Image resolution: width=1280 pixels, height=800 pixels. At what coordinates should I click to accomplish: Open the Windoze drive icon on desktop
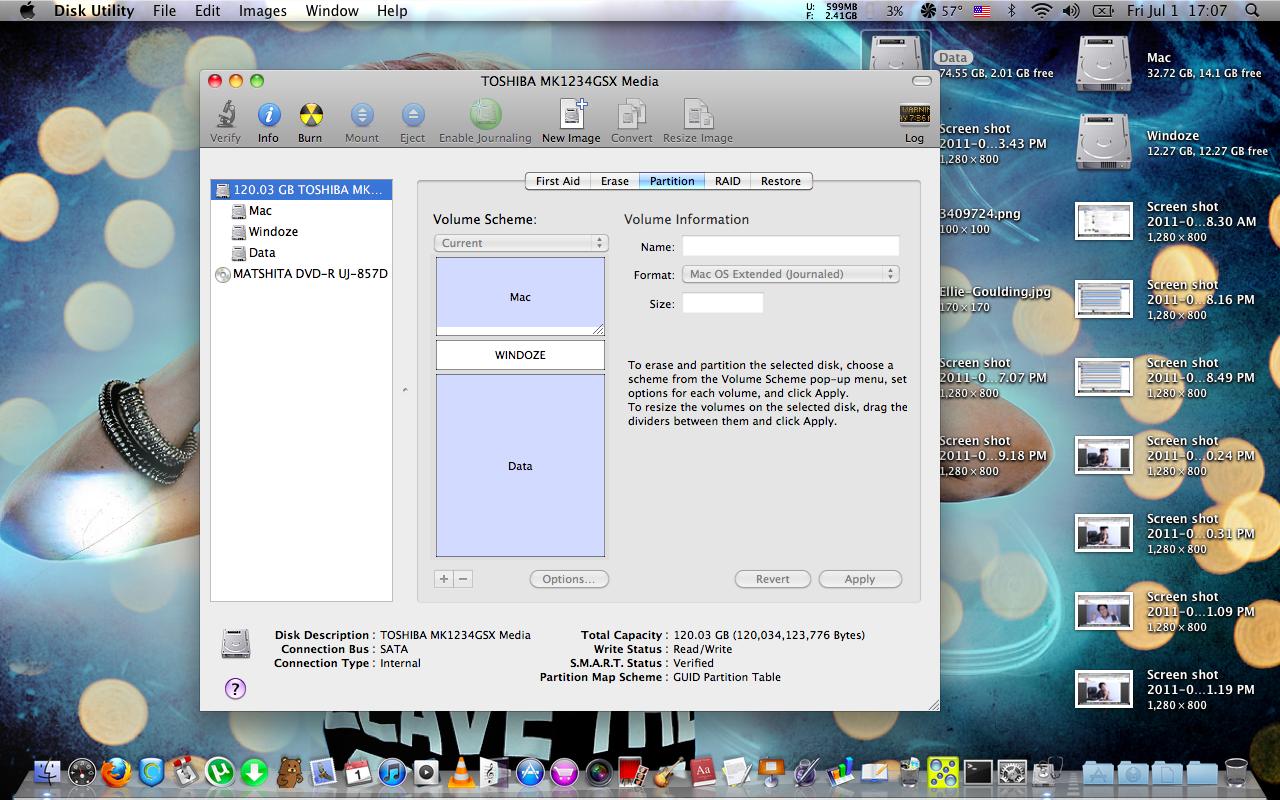(x=1103, y=141)
